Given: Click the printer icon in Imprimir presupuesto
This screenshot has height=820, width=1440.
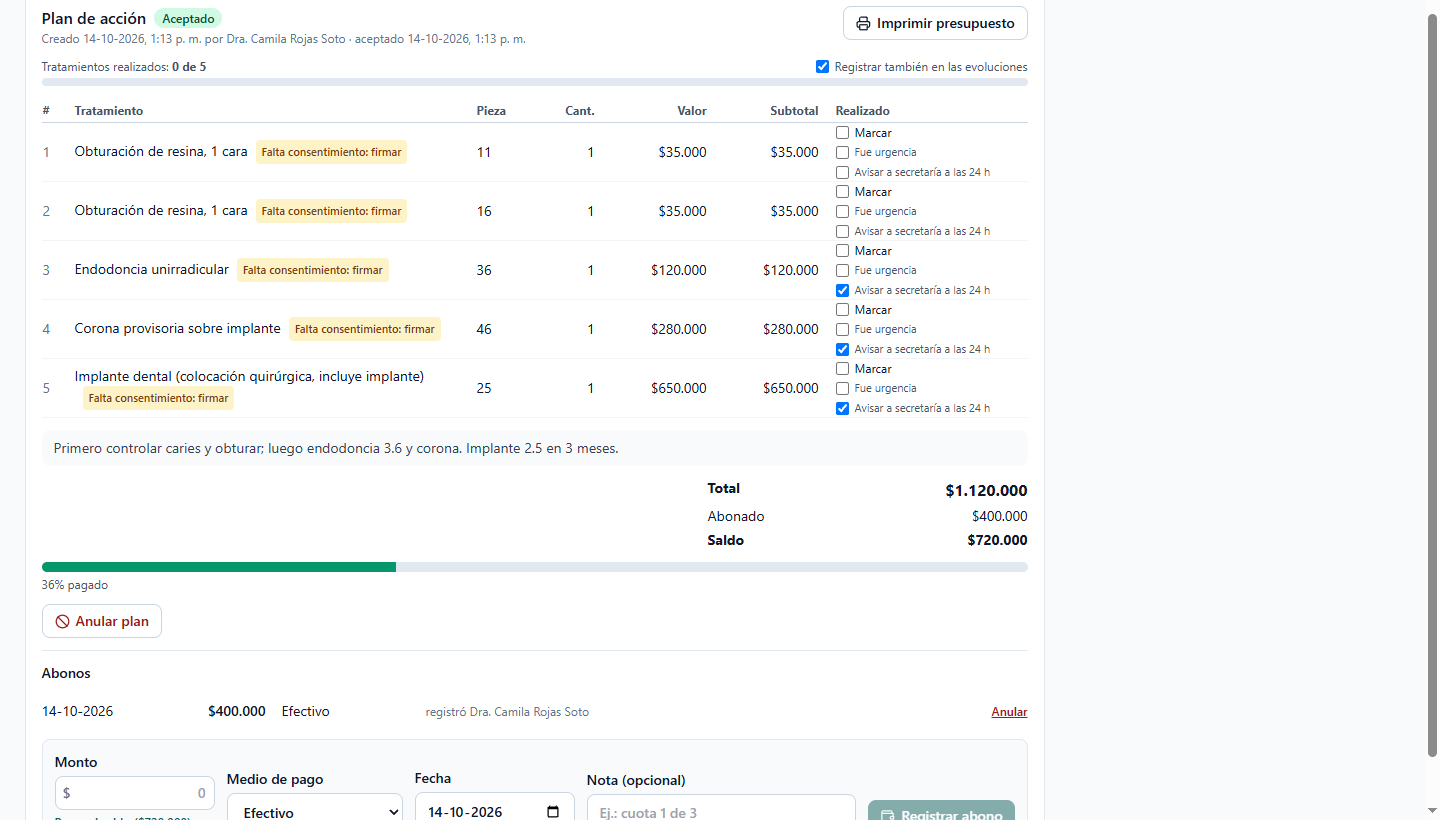Looking at the screenshot, I should point(863,23).
